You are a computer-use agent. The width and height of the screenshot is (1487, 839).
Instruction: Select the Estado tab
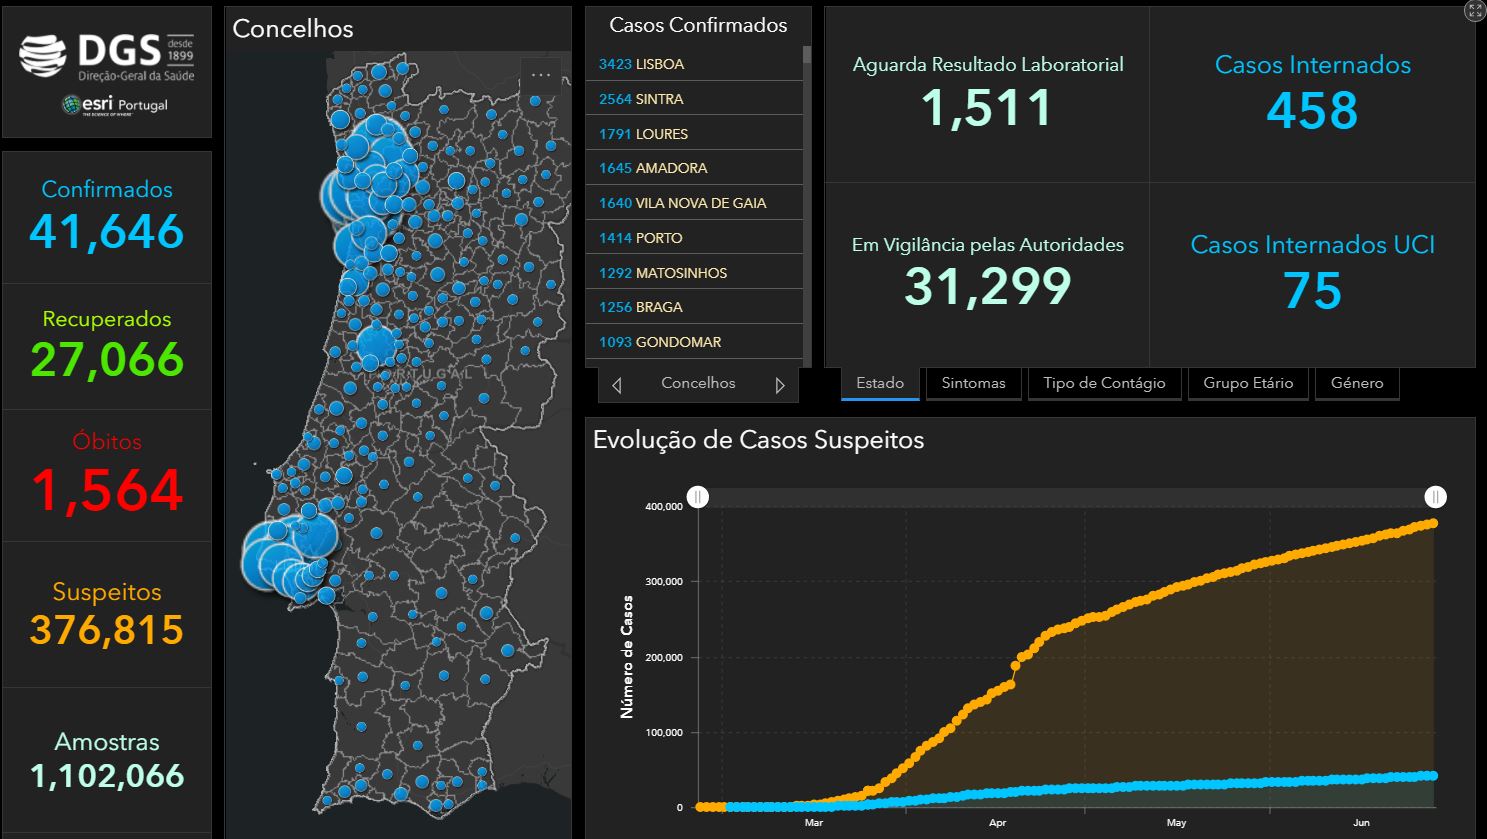pyautogui.click(x=880, y=384)
